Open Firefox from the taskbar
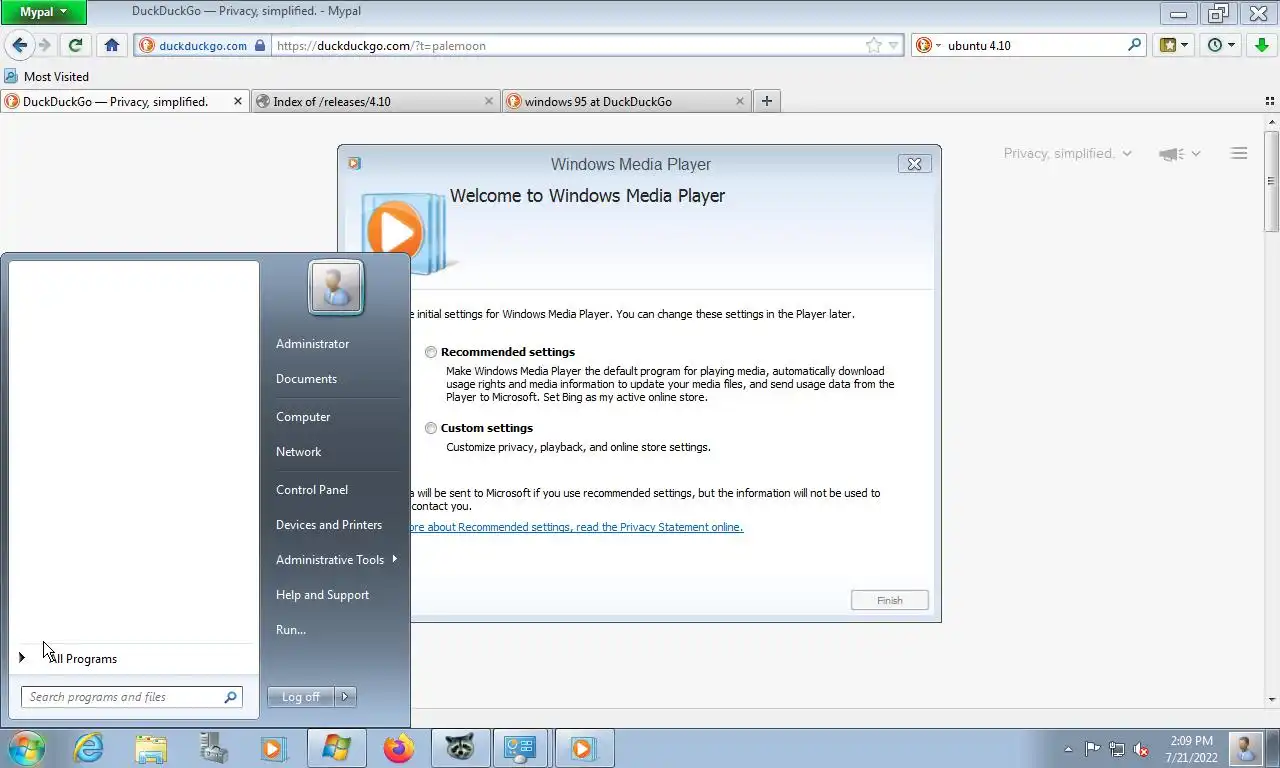Viewport: 1280px width, 768px height. (398, 748)
